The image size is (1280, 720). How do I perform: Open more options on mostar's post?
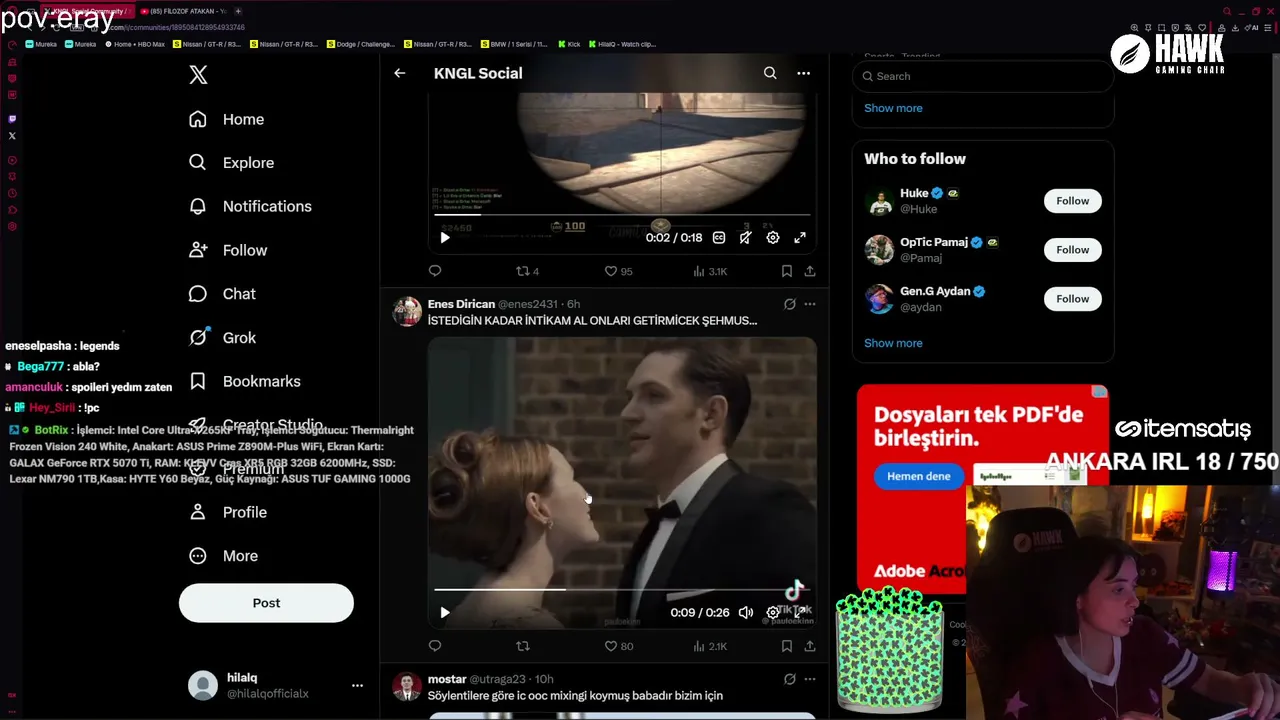tap(810, 679)
